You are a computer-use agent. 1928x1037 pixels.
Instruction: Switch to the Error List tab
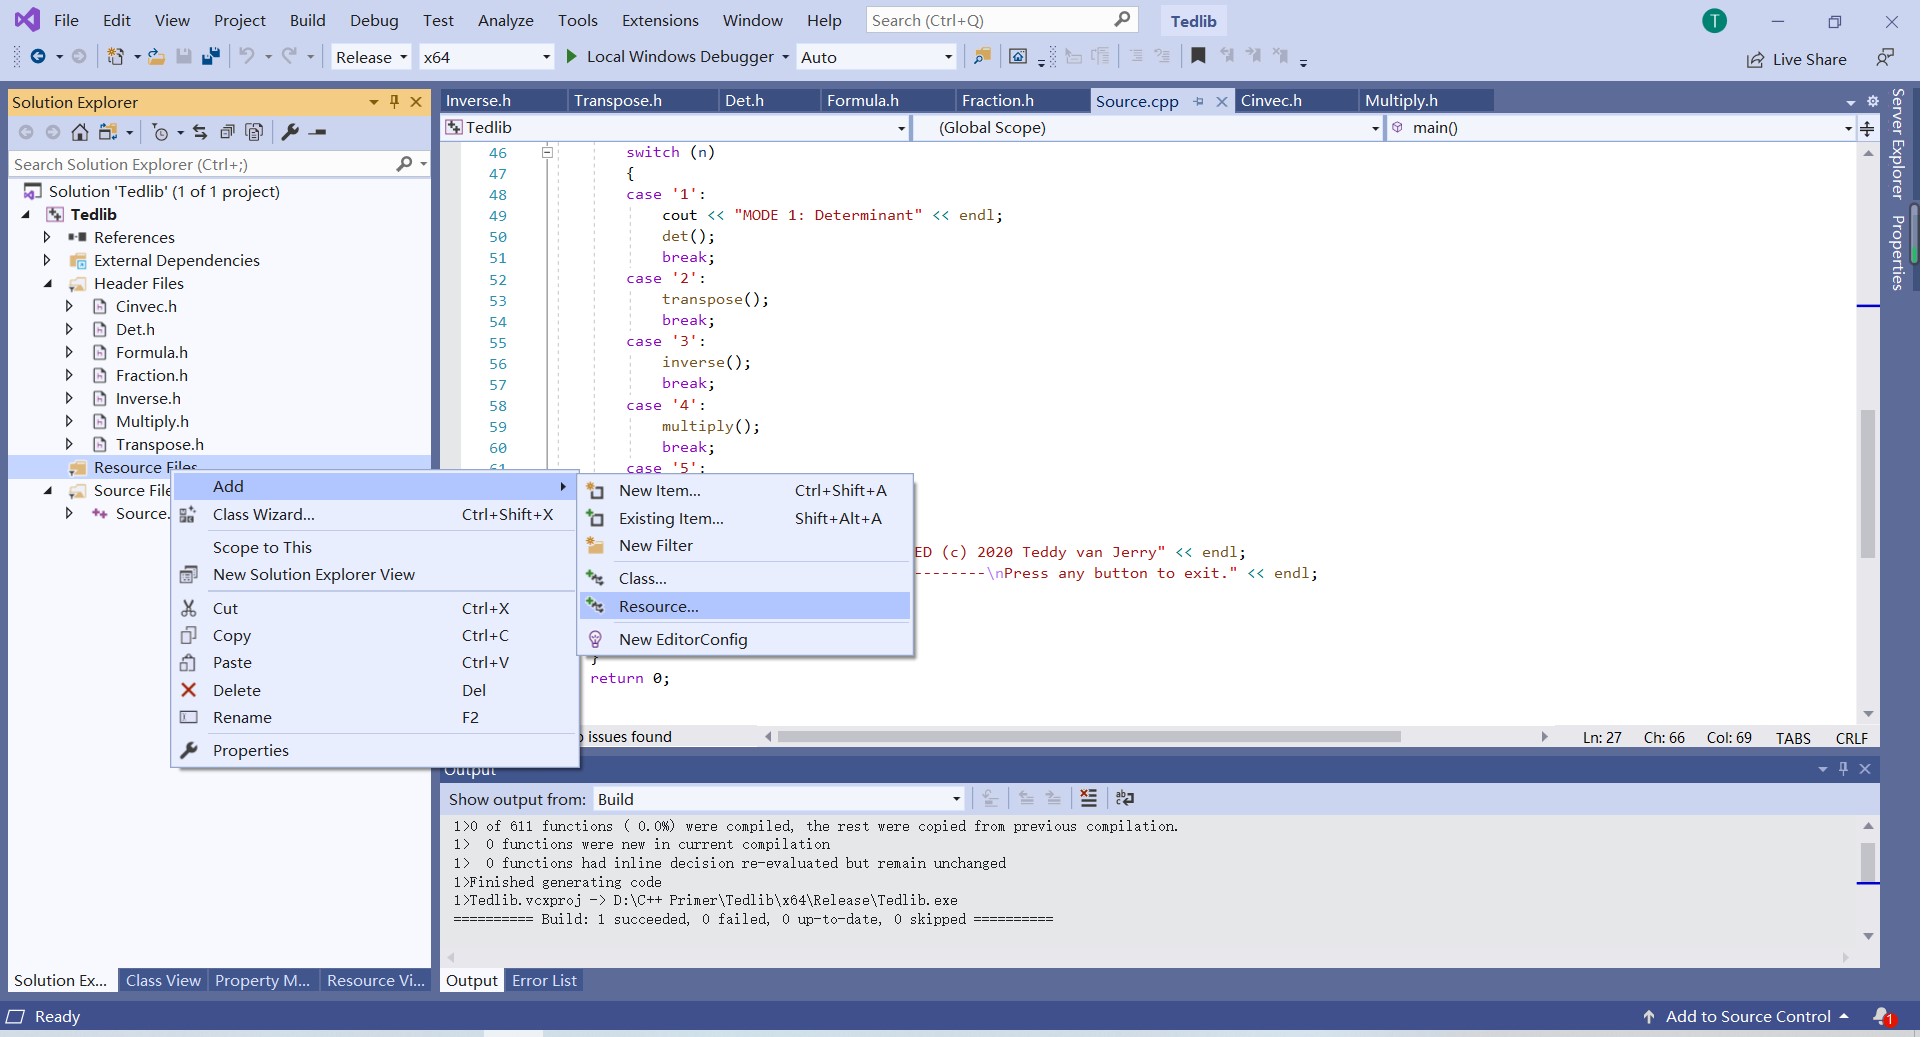coord(543,980)
